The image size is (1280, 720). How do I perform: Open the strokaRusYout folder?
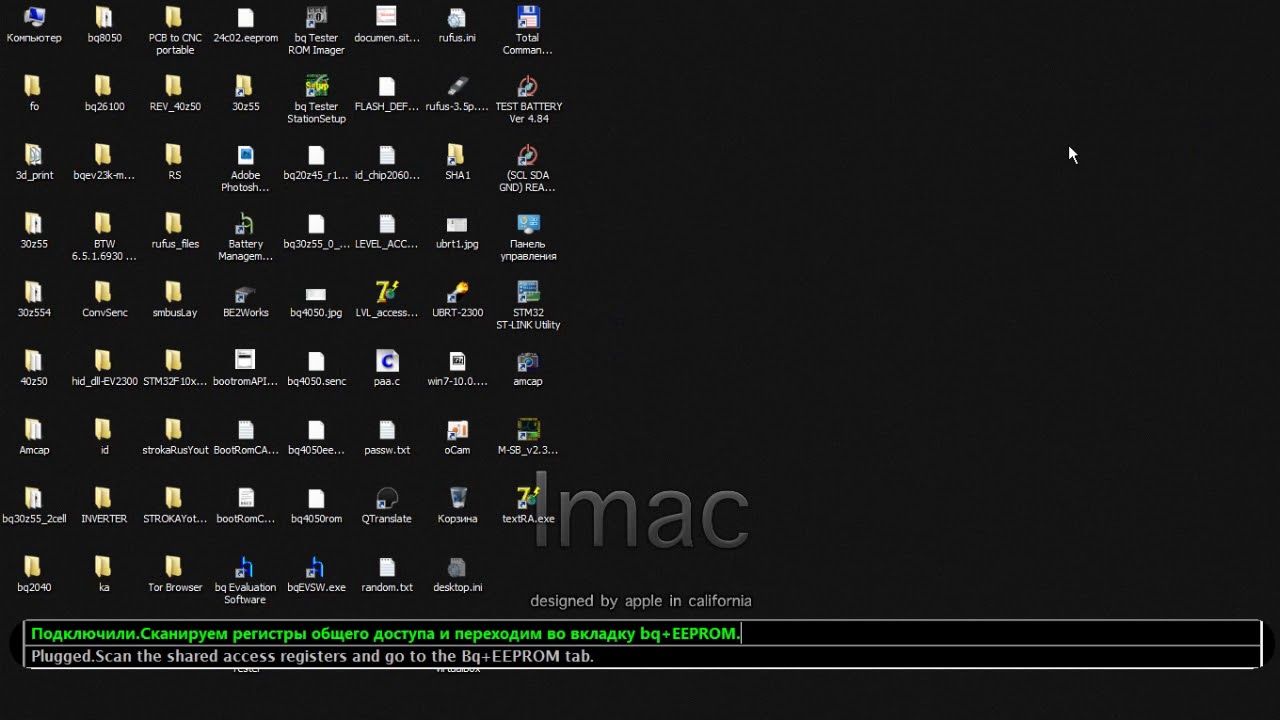(x=175, y=437)
